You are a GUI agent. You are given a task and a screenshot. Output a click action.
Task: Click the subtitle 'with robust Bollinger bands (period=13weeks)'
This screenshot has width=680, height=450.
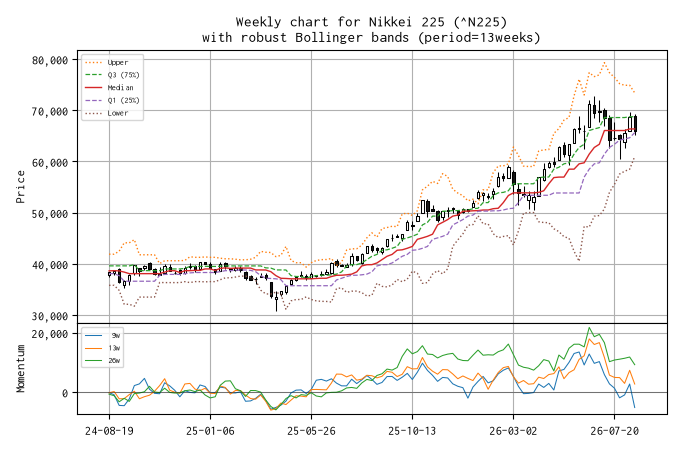coord(371,38)
